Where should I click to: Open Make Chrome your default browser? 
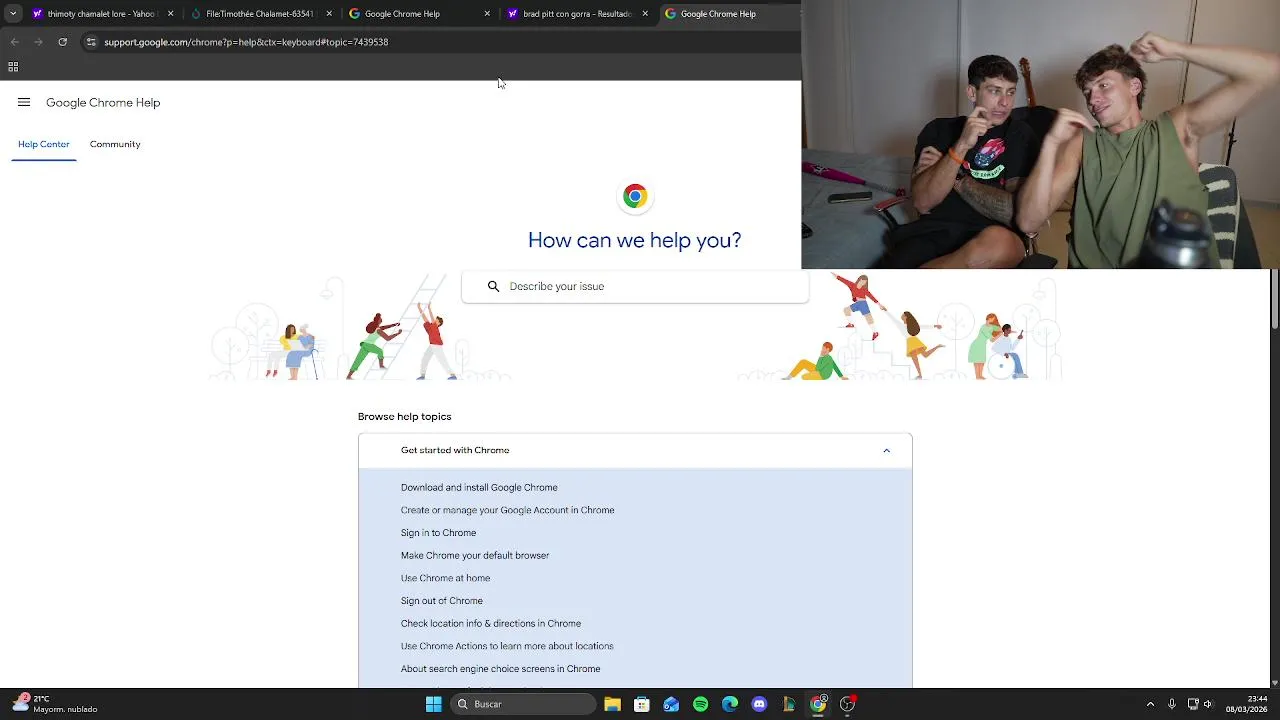tap(475, 555)
